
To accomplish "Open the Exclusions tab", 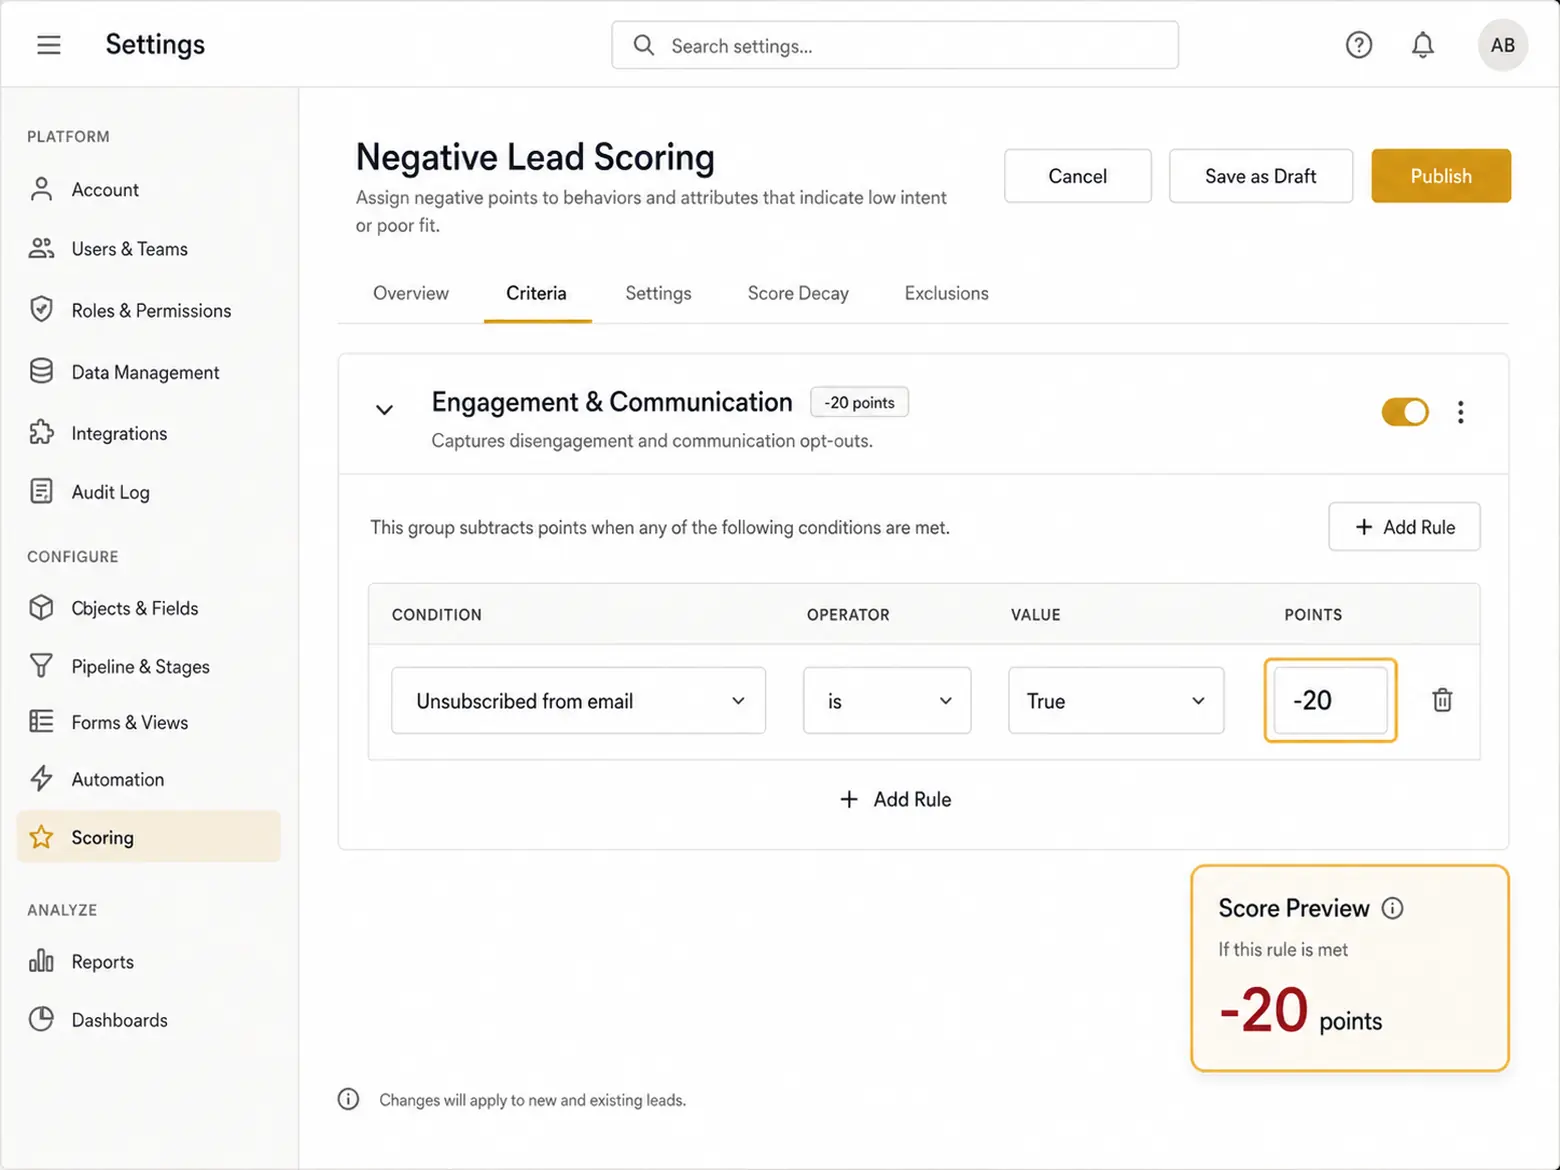I will click(946, 293).
